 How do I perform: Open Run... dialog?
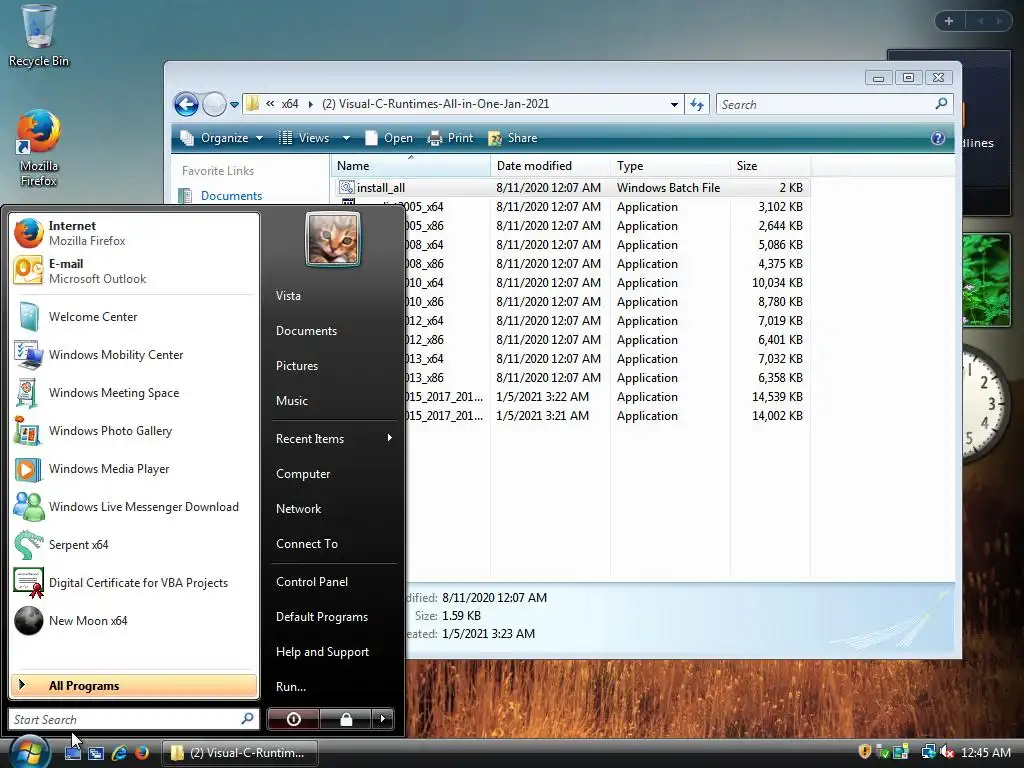tap(334, 687)
